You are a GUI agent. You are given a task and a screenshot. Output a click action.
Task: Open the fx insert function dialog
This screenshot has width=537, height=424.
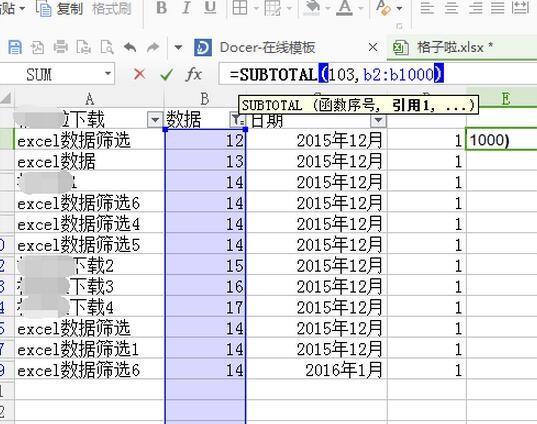coord(193,74)
